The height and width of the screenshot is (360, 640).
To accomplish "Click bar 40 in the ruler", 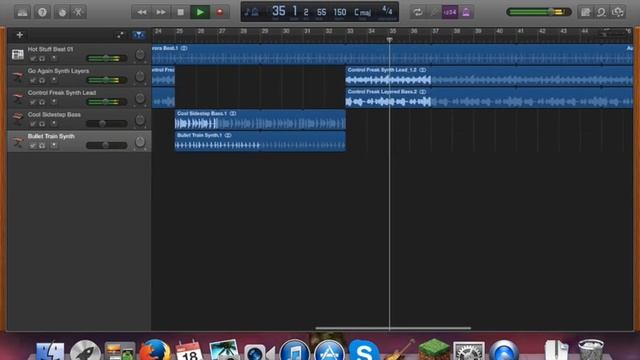I will pyautogui.click(x=500, y=31).
